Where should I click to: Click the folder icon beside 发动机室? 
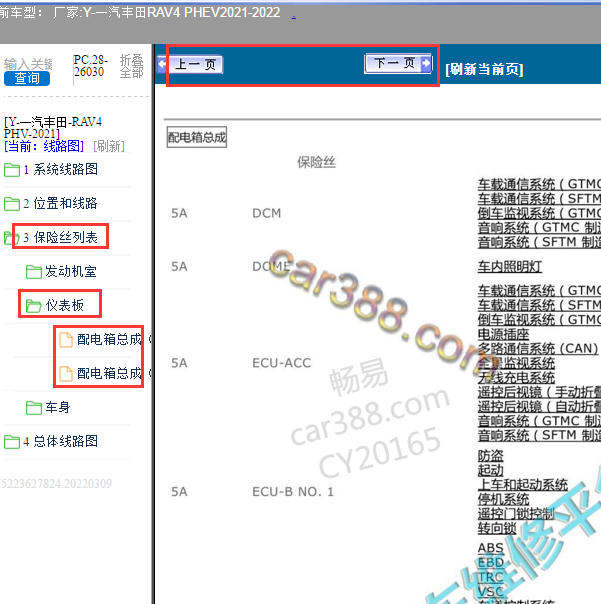[34, 272]
